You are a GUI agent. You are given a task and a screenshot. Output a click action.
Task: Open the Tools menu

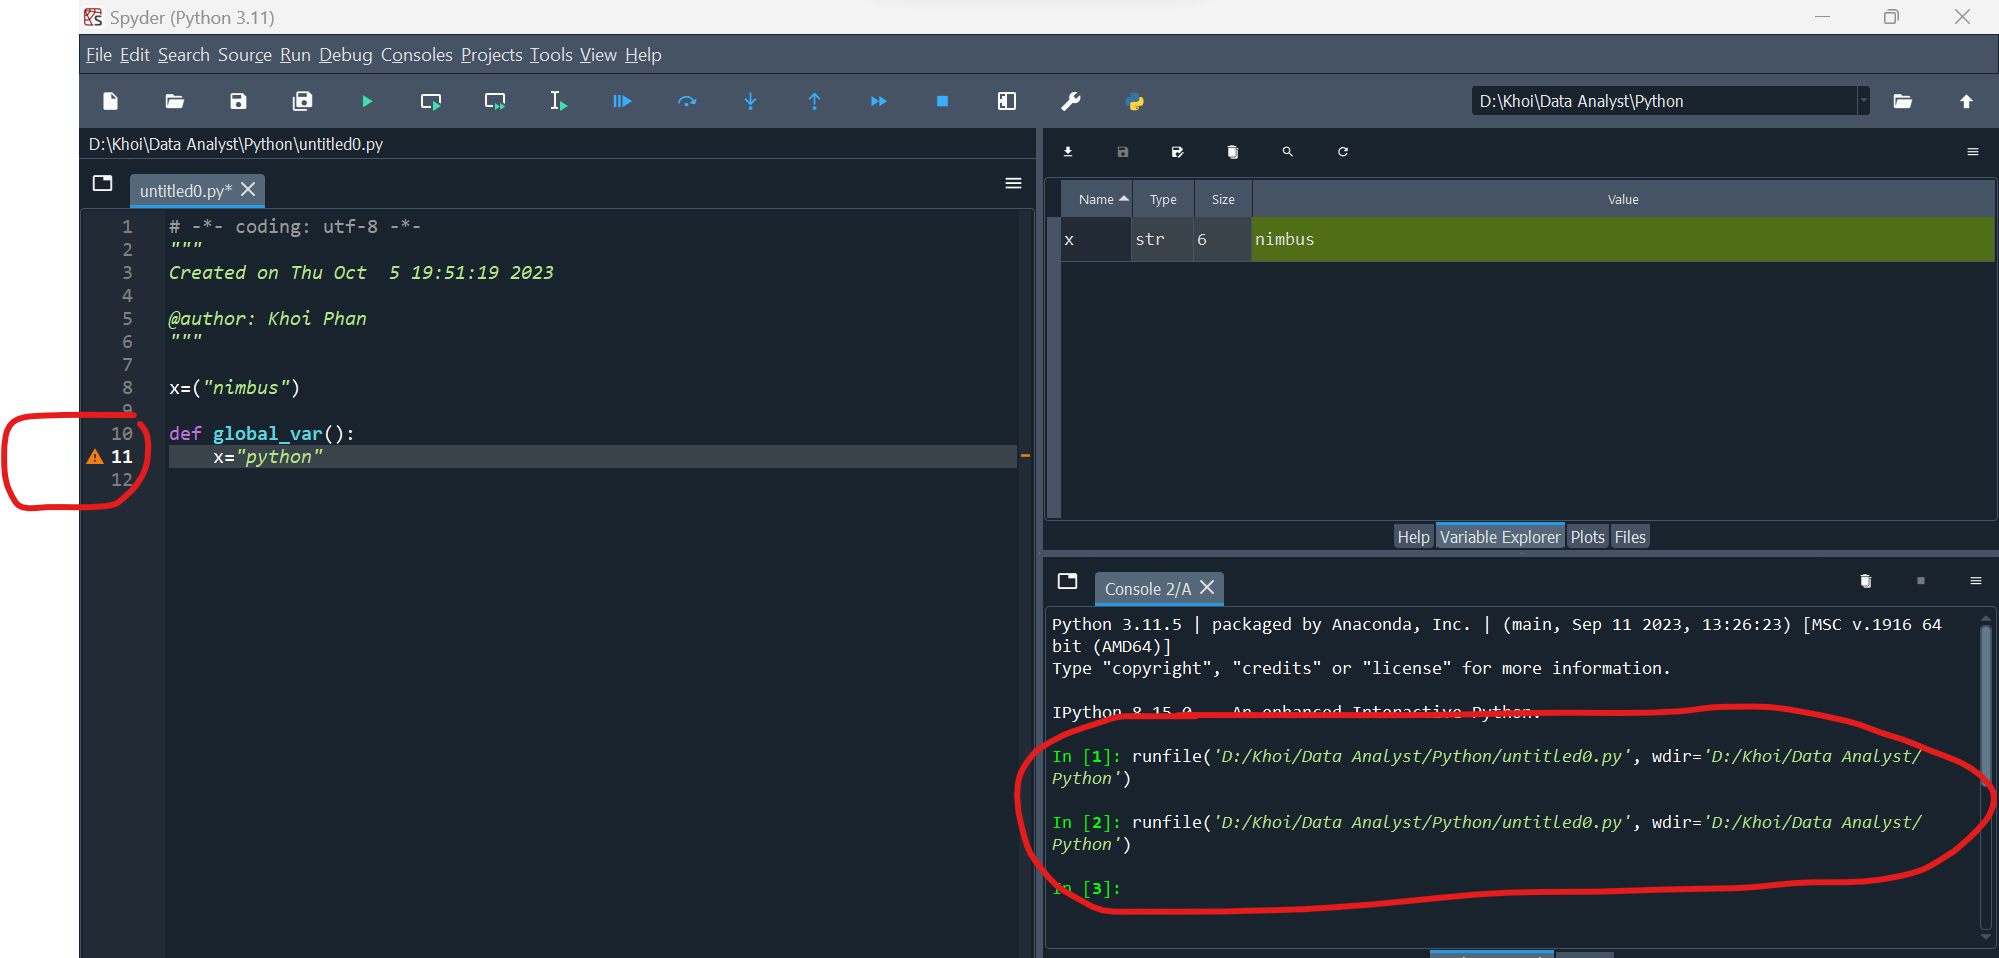pos(551,55)
